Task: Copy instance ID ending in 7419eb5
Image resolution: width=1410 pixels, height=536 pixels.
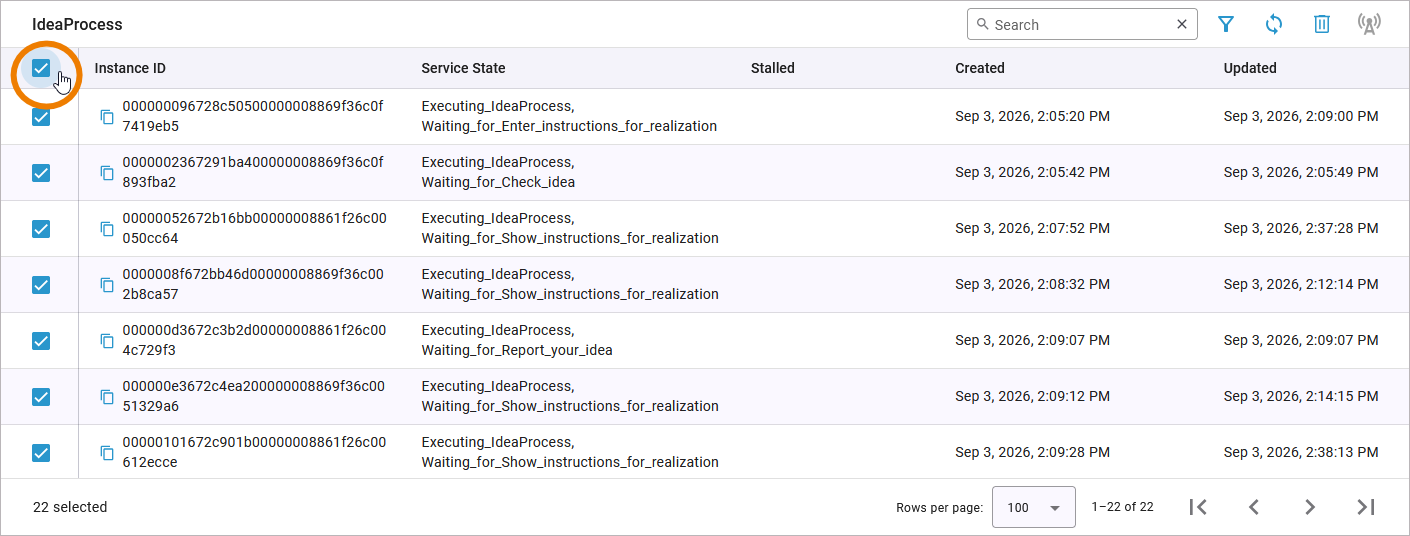Action: (107, 117)
